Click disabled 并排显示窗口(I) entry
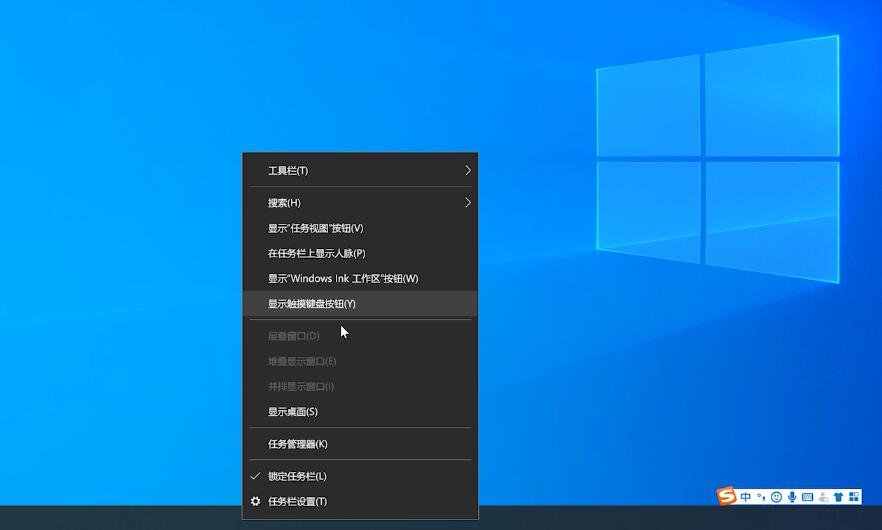882x530 pixels. [360, 387]
